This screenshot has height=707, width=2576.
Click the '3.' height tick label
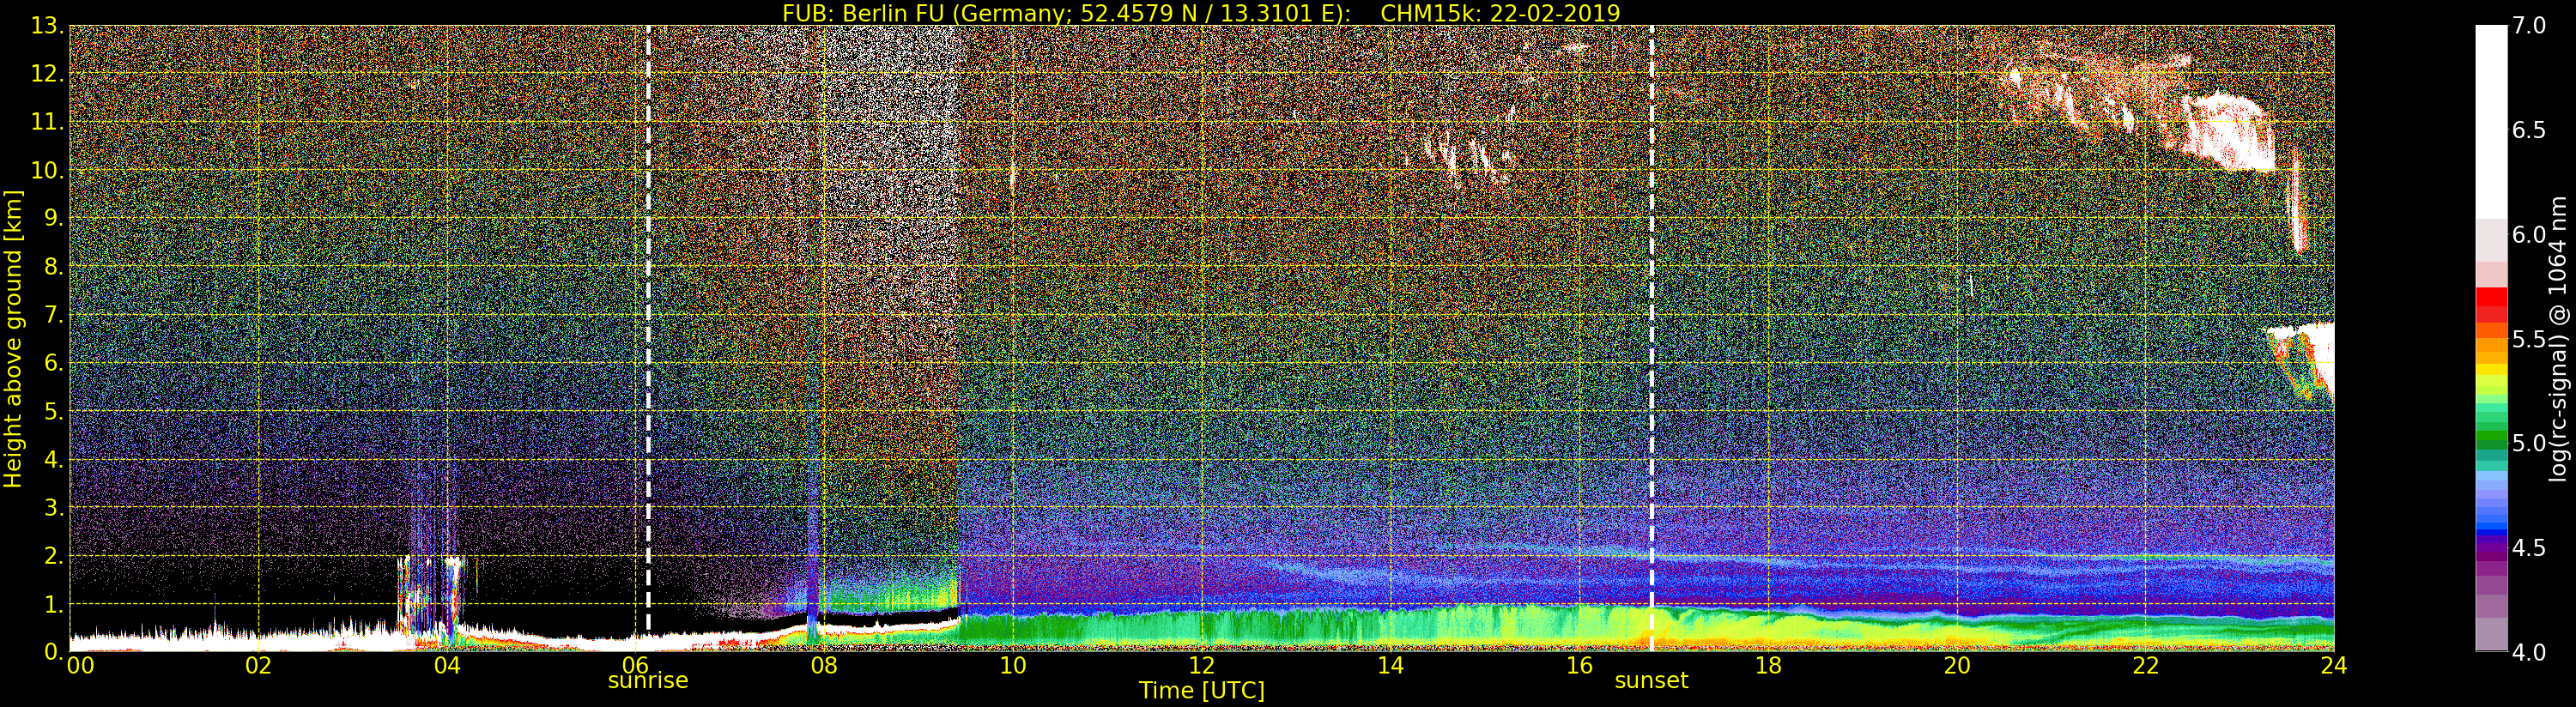[54, 507]
